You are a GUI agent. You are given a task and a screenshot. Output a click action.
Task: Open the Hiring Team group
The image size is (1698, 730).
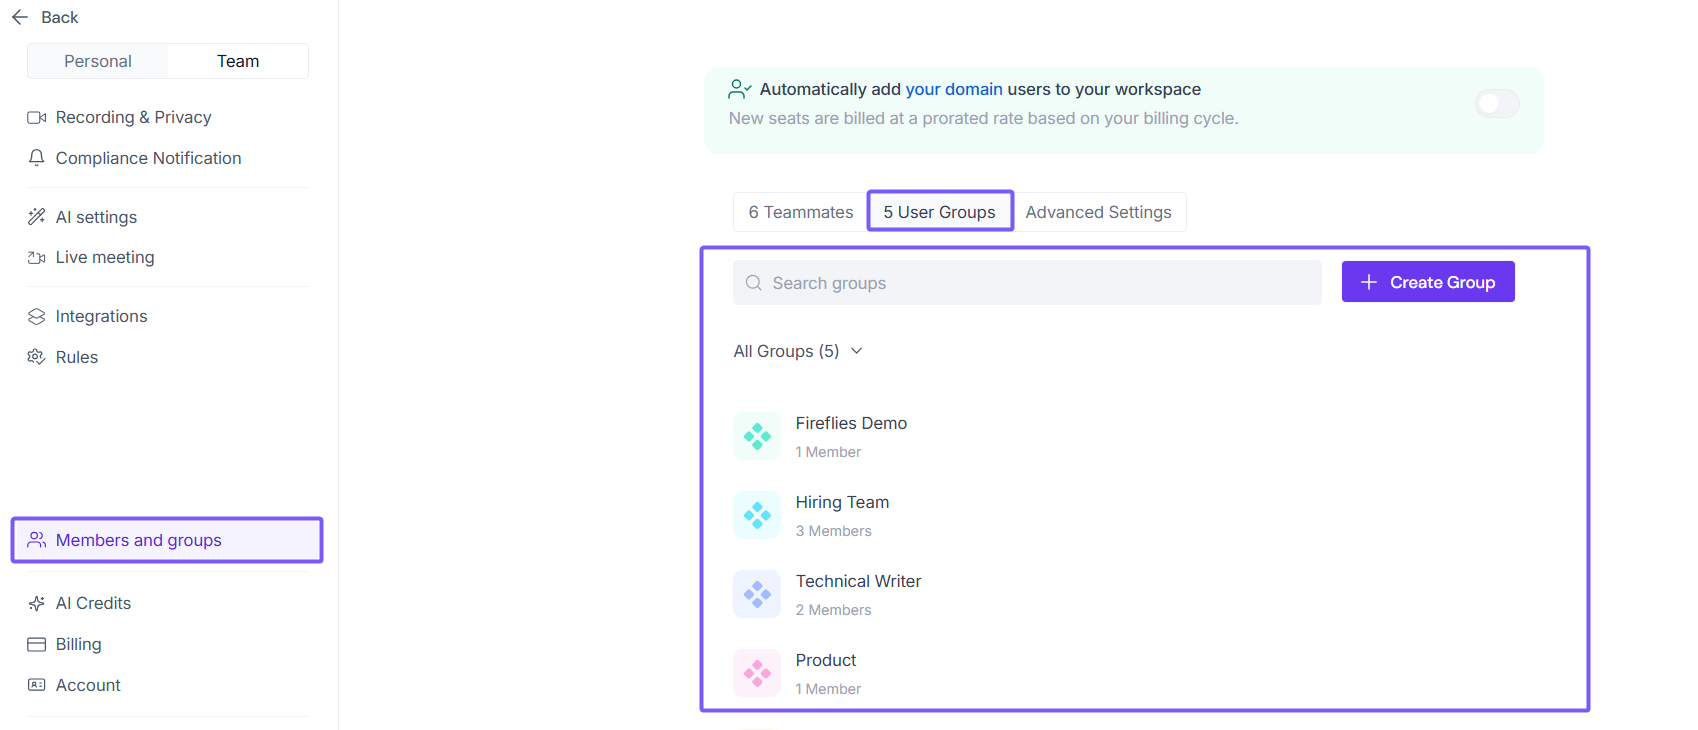click(842, 503)
